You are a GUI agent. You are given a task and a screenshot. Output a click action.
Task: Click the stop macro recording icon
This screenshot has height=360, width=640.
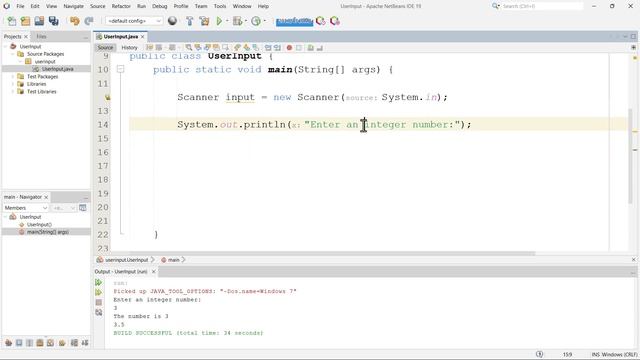click(299, 48)
